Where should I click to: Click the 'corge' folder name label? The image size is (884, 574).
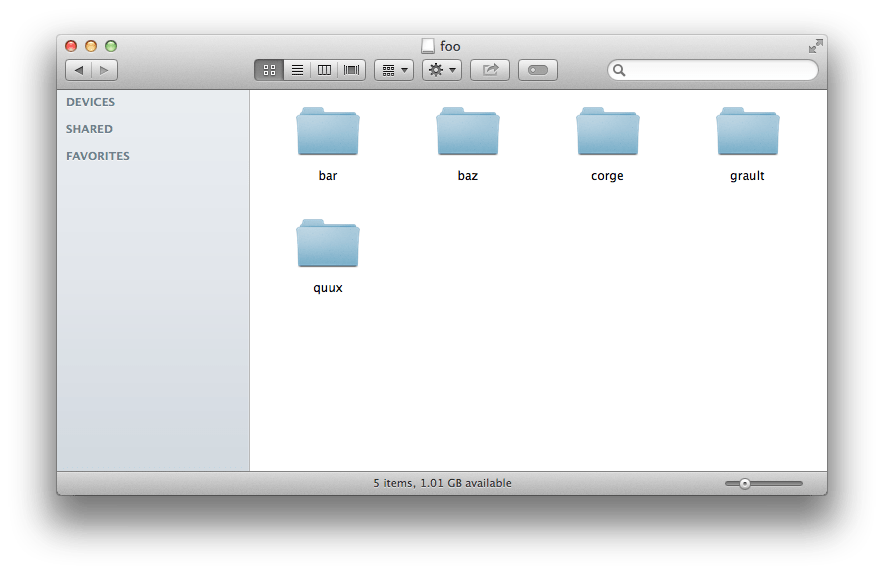coord(607,176)
